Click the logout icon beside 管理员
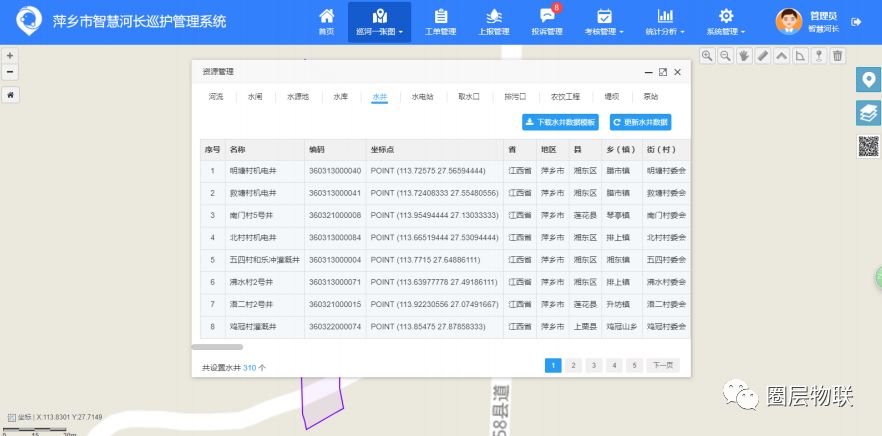 (x=856, y=22)
